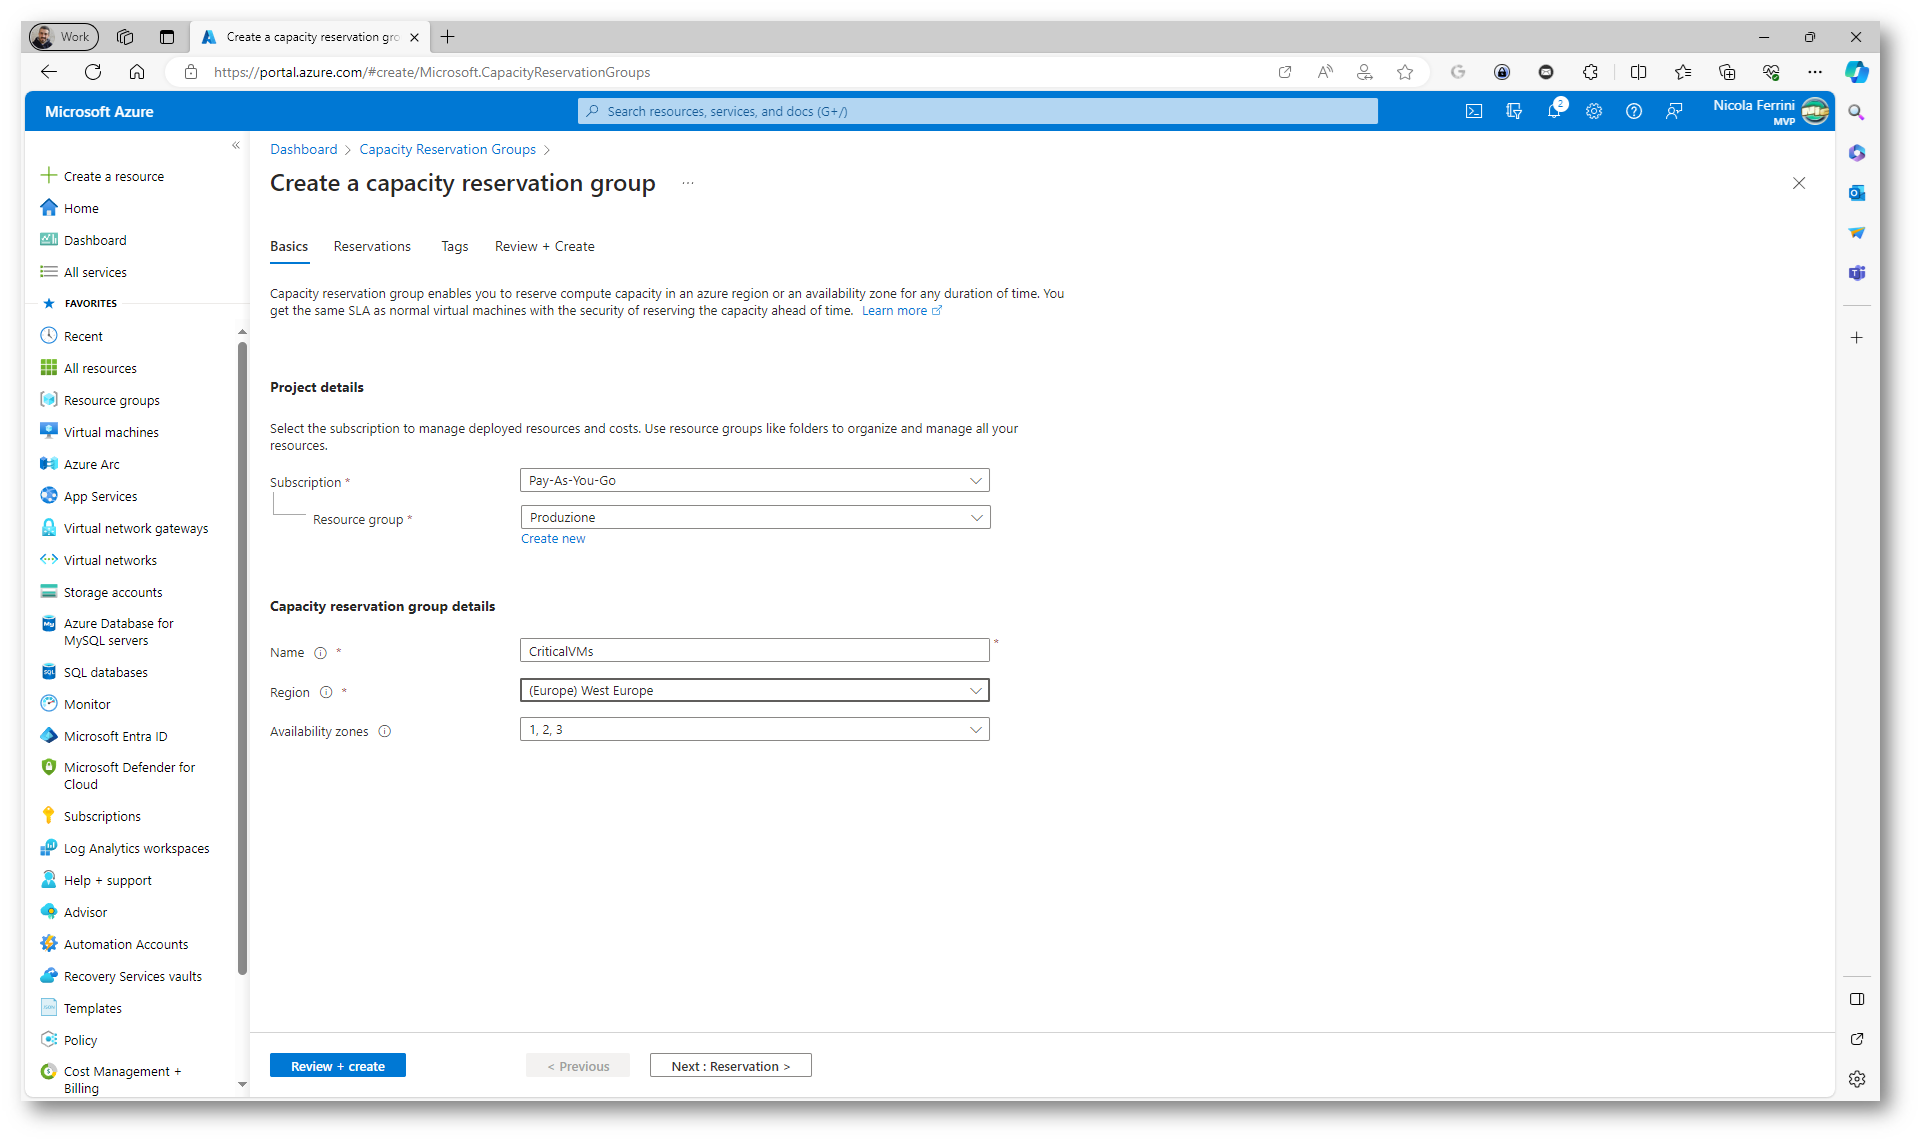Open Monitor in sidebar
Screen dimensions: 1922x1143
point(87,704)
